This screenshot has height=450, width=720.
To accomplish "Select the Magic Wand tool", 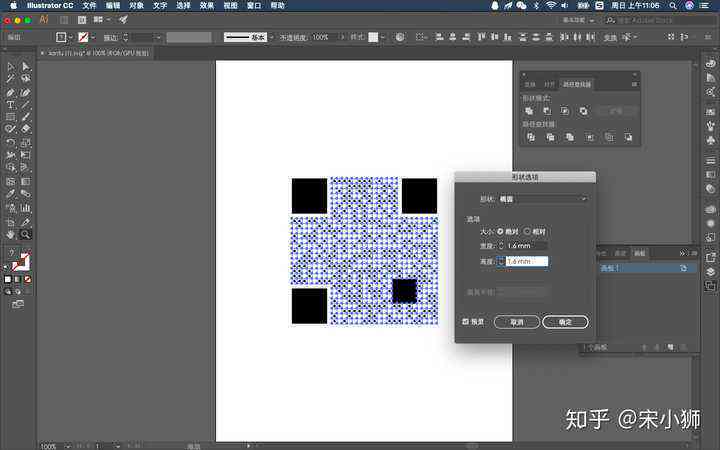I will 11,79.
